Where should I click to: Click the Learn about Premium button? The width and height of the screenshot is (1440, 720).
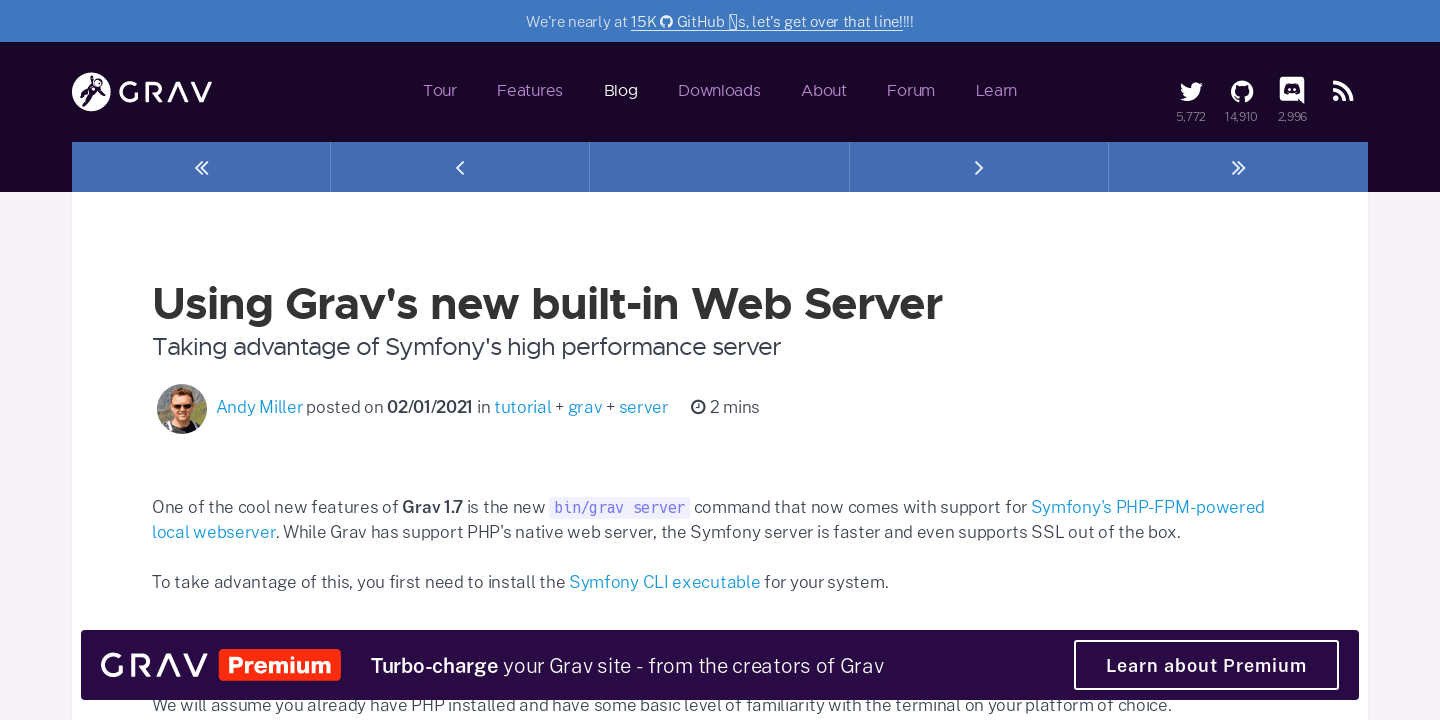pos(1206,664)
